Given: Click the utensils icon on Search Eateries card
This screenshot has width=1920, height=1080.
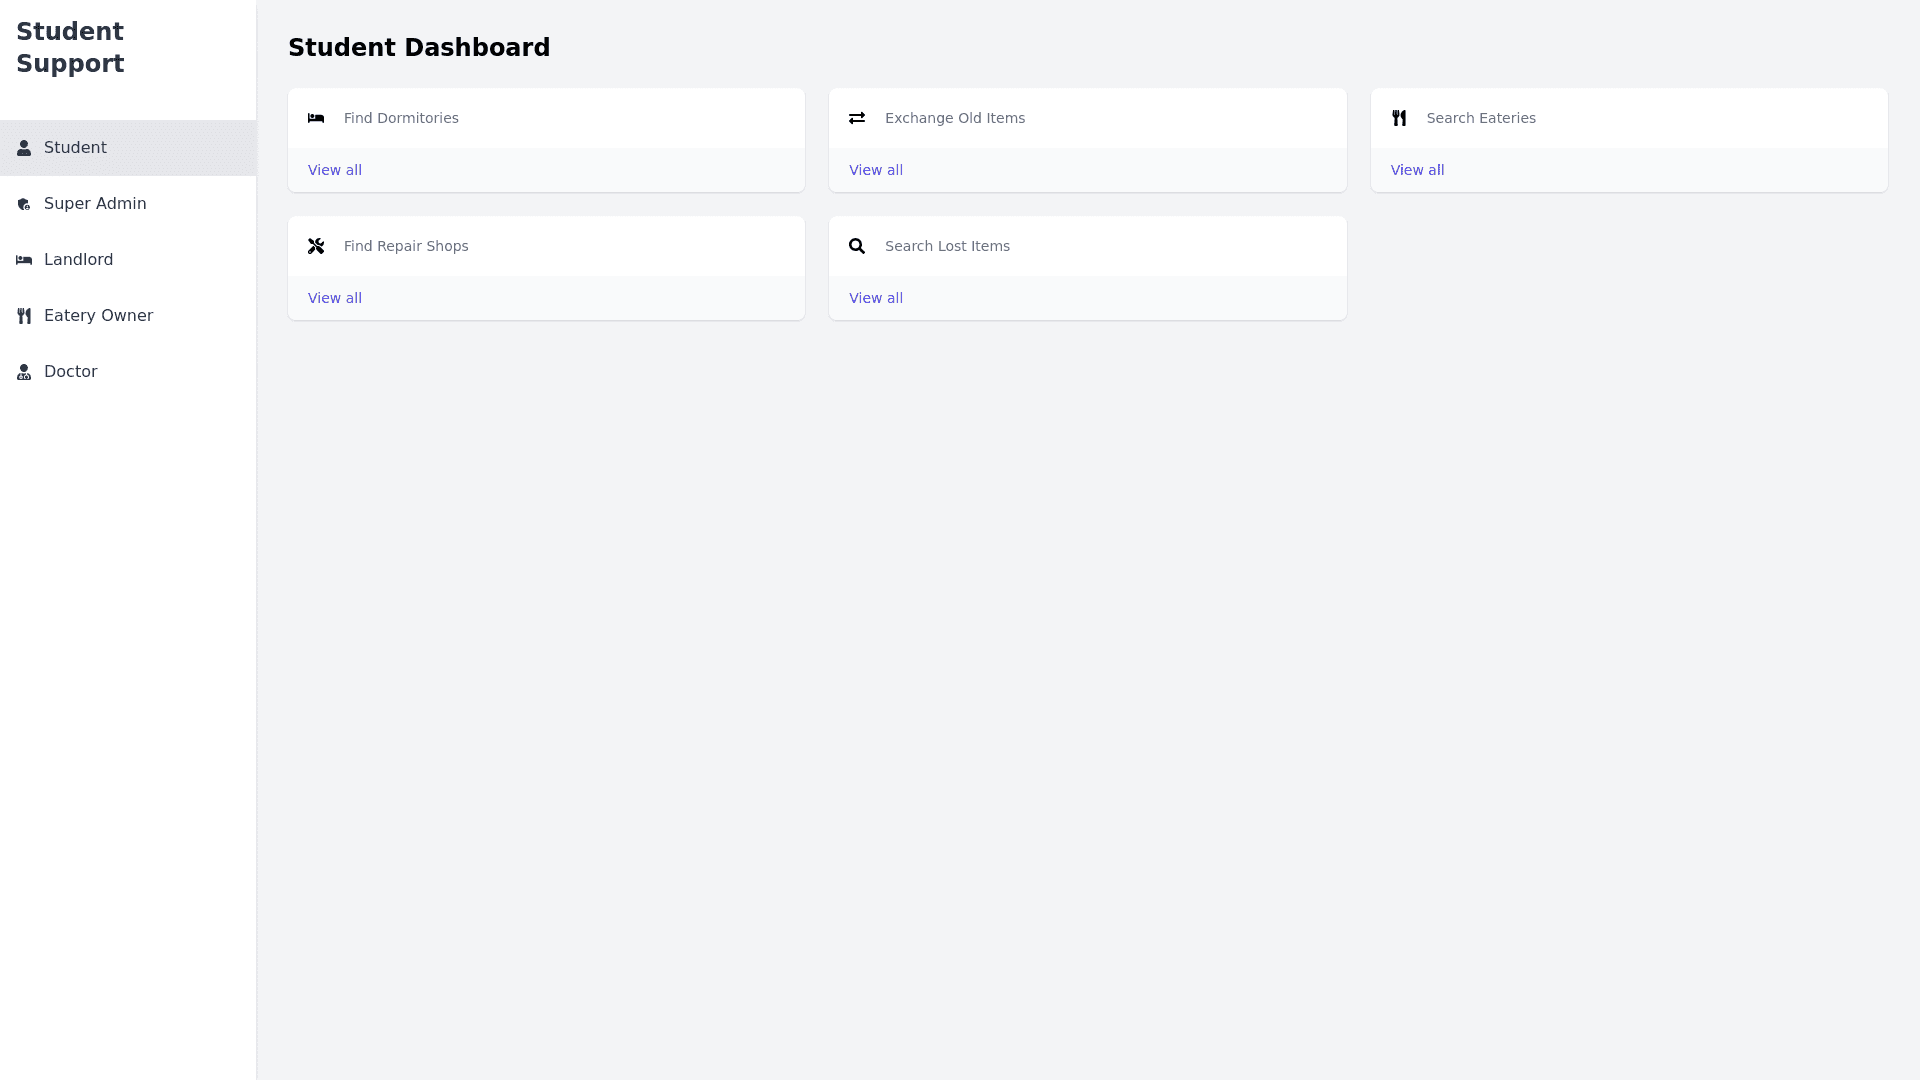Looking at the screenshot, I should pos(1399,118).
